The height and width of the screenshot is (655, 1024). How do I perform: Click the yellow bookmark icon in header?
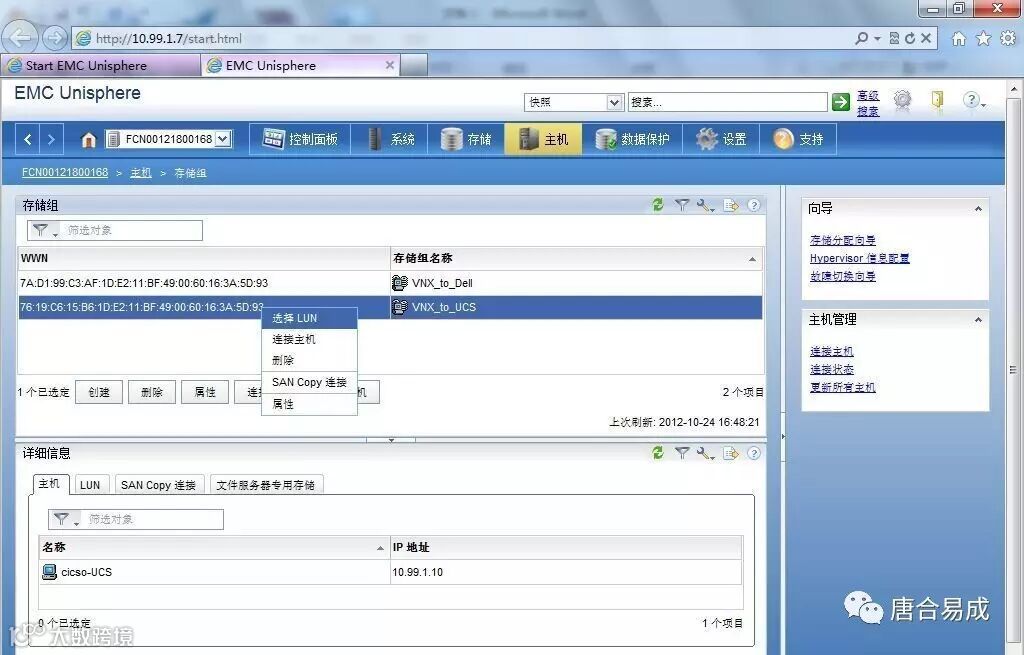937,100
